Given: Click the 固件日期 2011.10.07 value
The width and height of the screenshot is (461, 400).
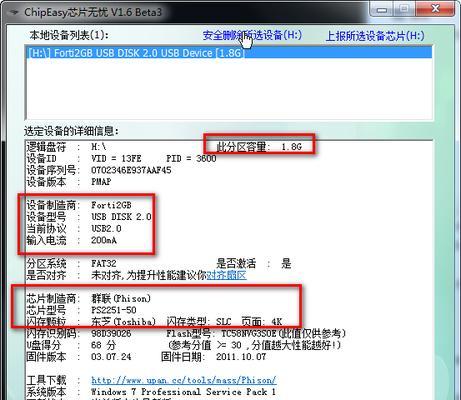Looking at the screenshot, I should (x=241, y=357).
